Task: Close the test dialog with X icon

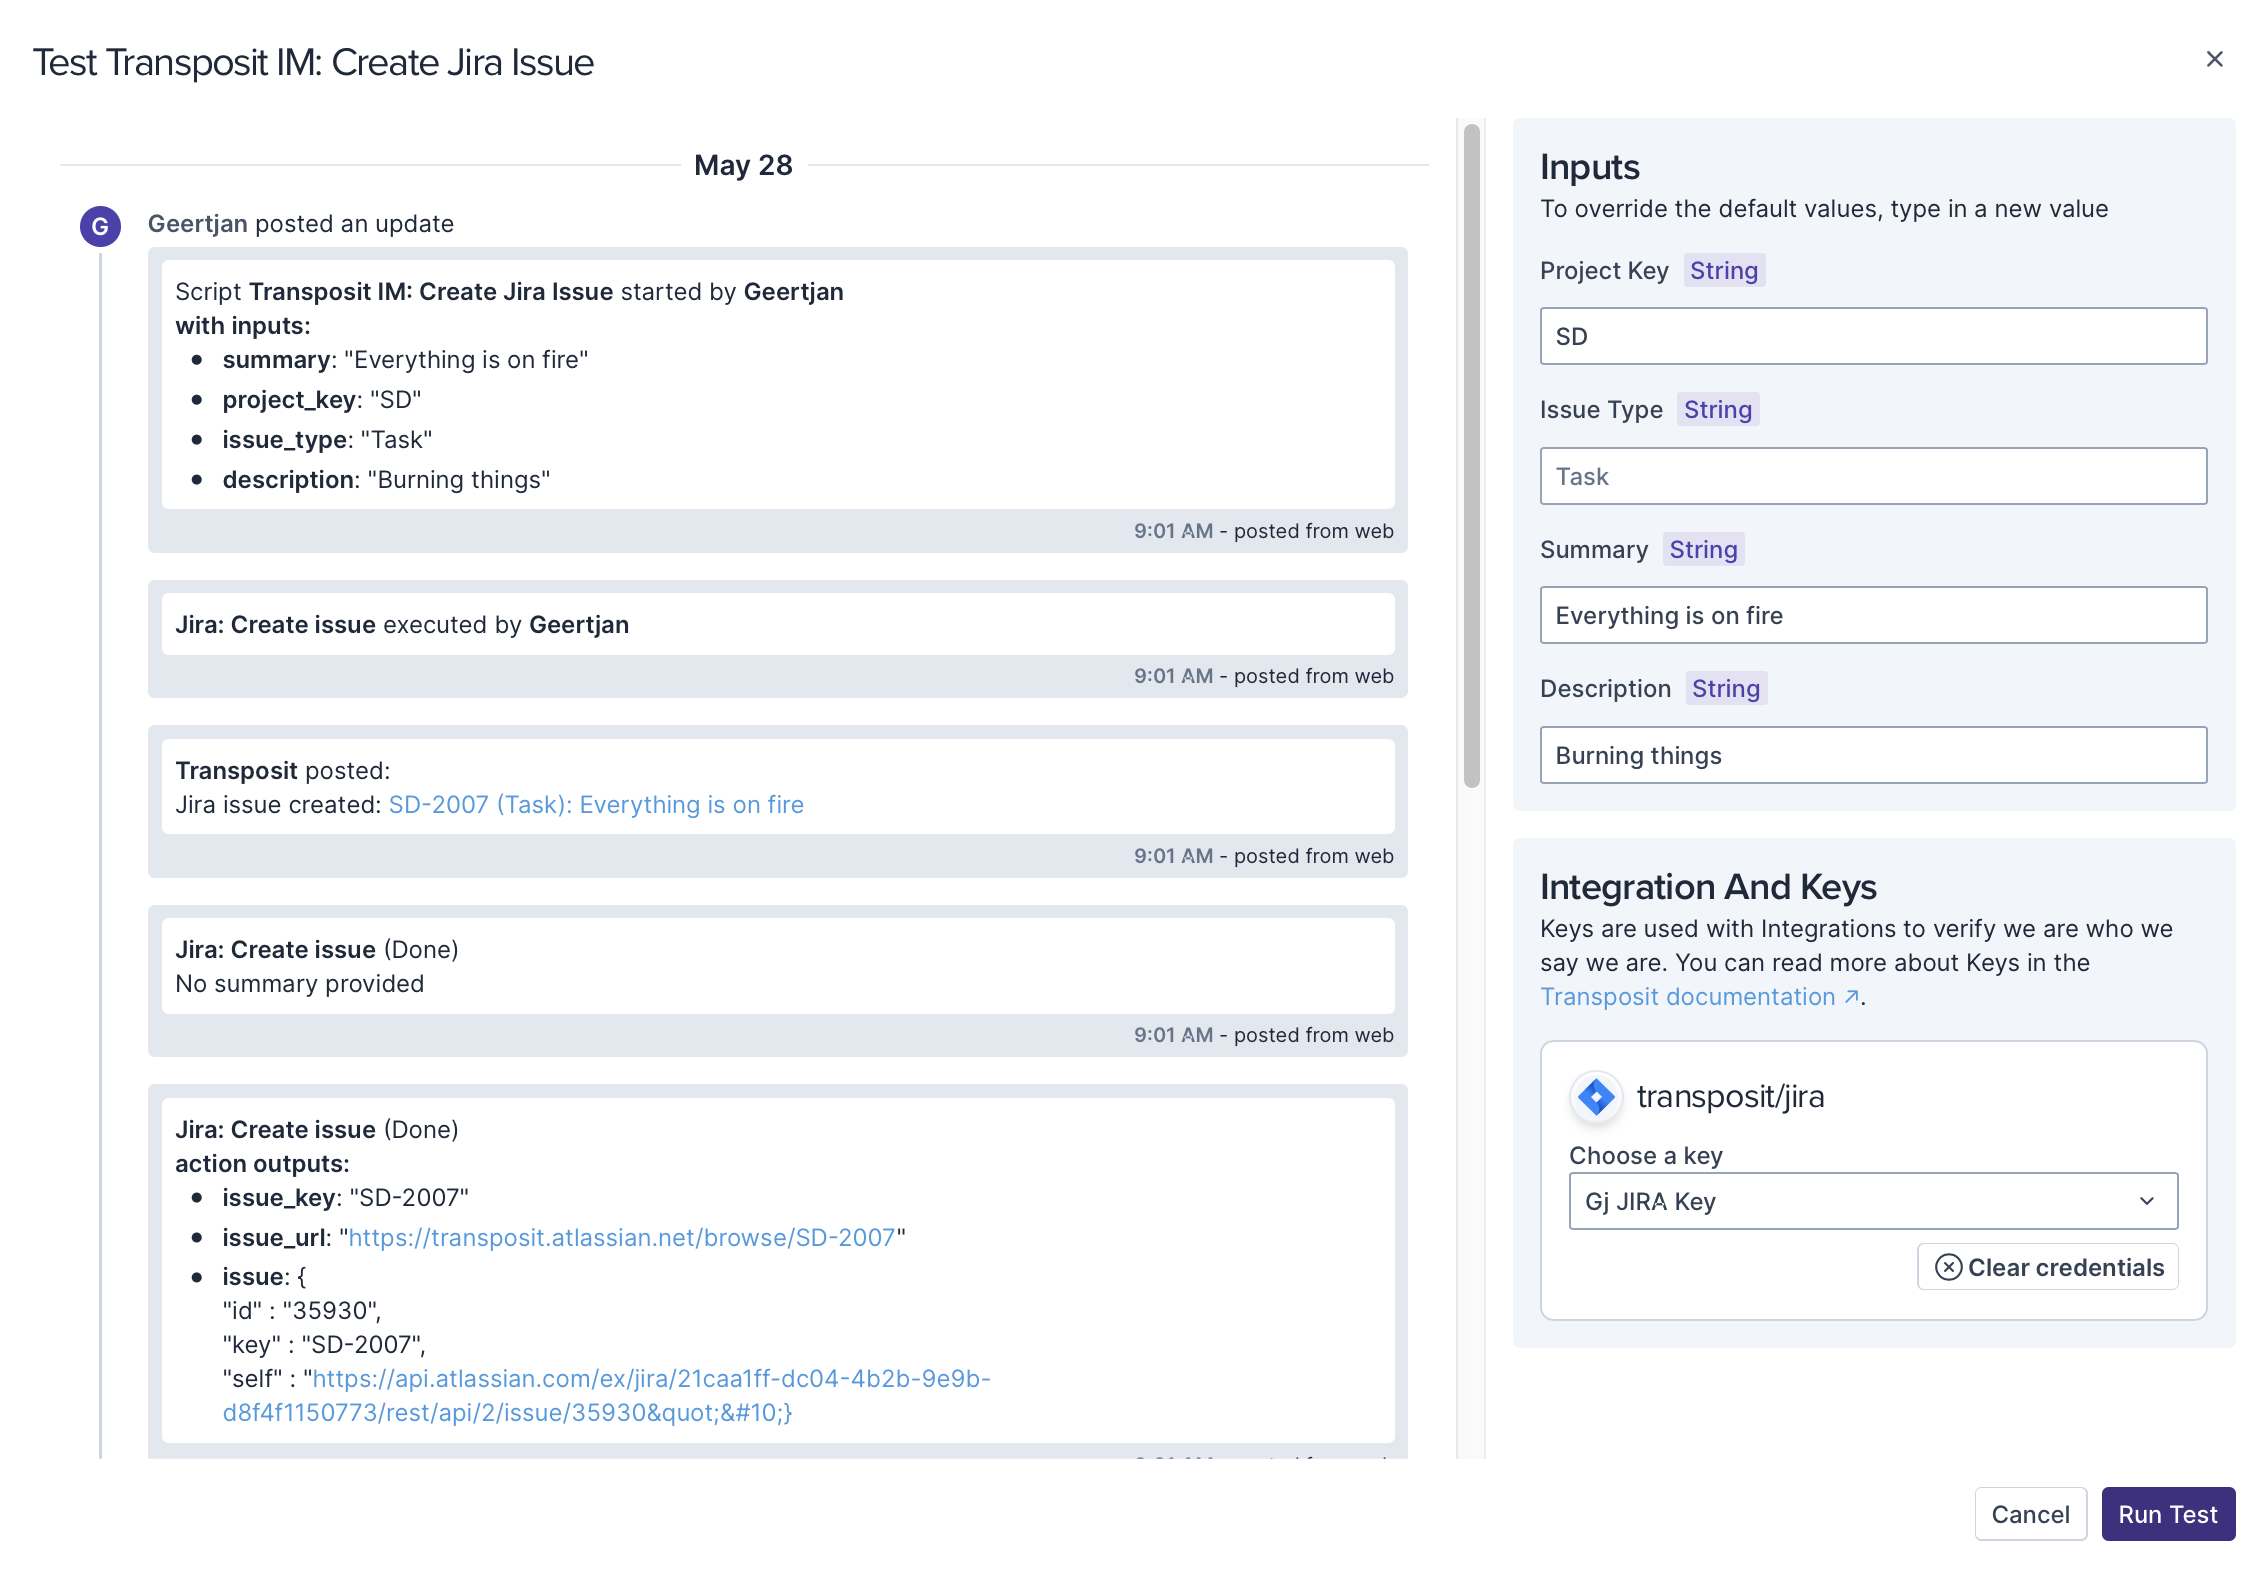Action: coord(2214,60)
